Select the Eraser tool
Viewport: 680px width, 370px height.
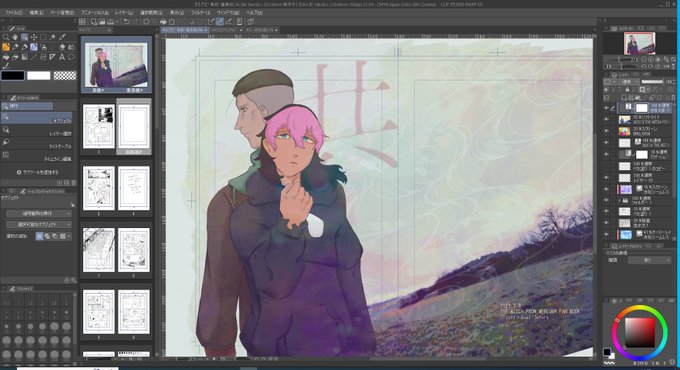(x=62, y=47)
